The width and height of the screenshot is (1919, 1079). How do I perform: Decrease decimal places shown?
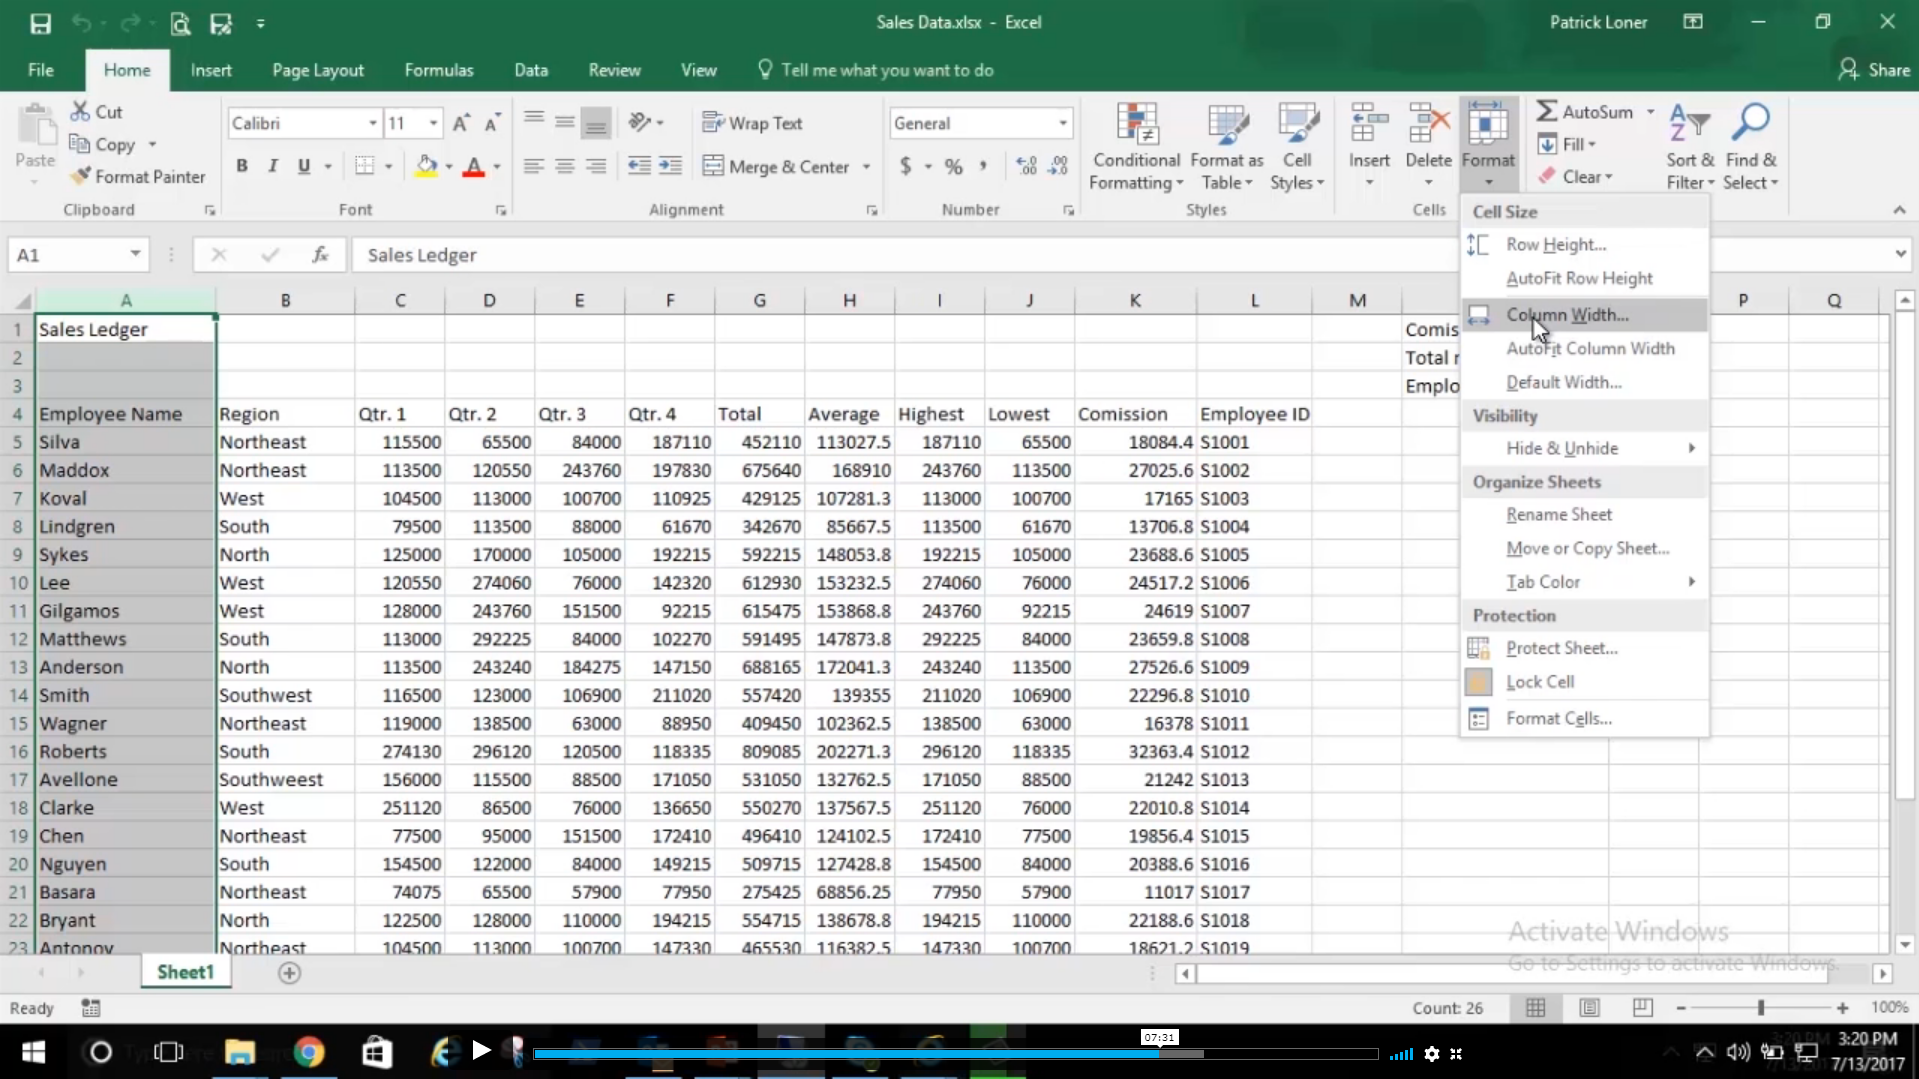(x=1058, y=166)
